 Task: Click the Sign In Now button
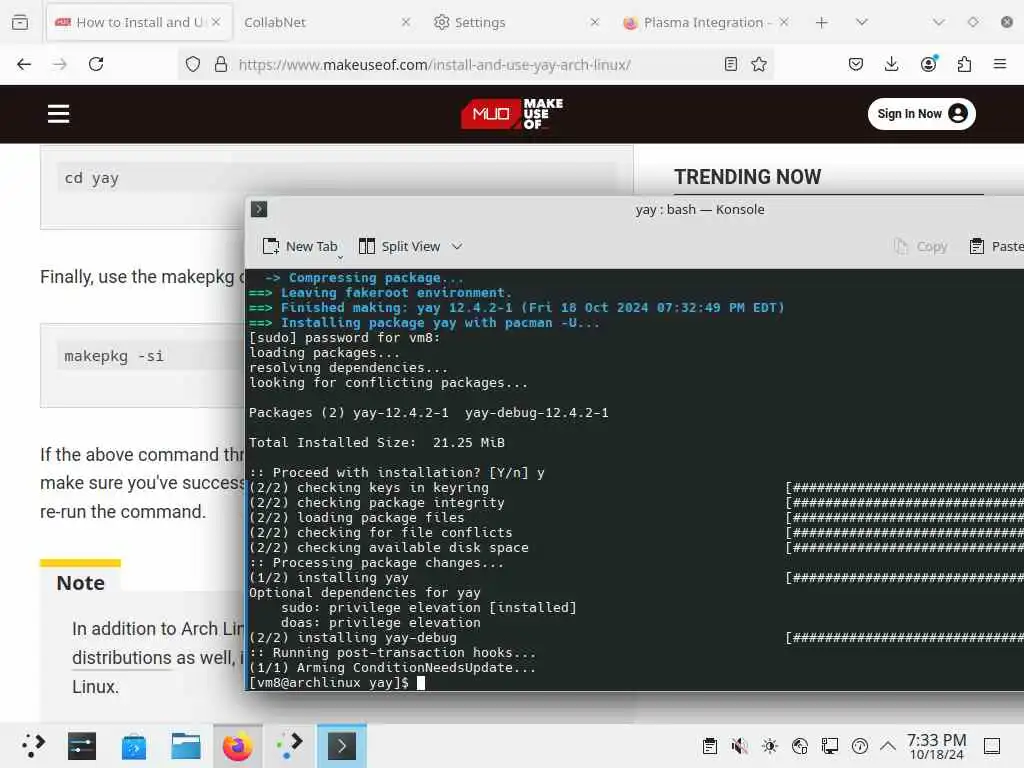(921, 114)
